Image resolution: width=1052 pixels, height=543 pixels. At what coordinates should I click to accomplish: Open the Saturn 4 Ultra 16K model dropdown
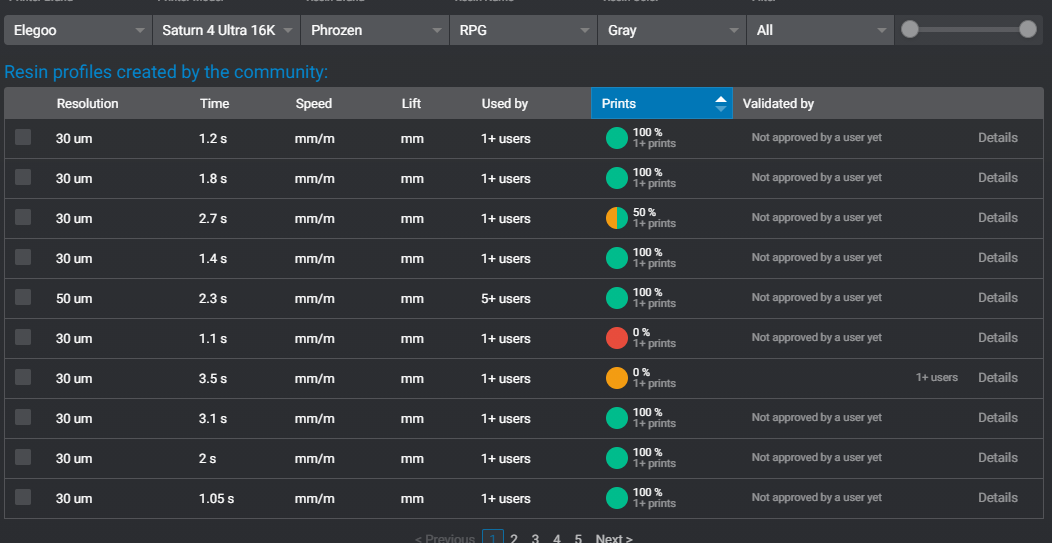[x=226, y=30]
